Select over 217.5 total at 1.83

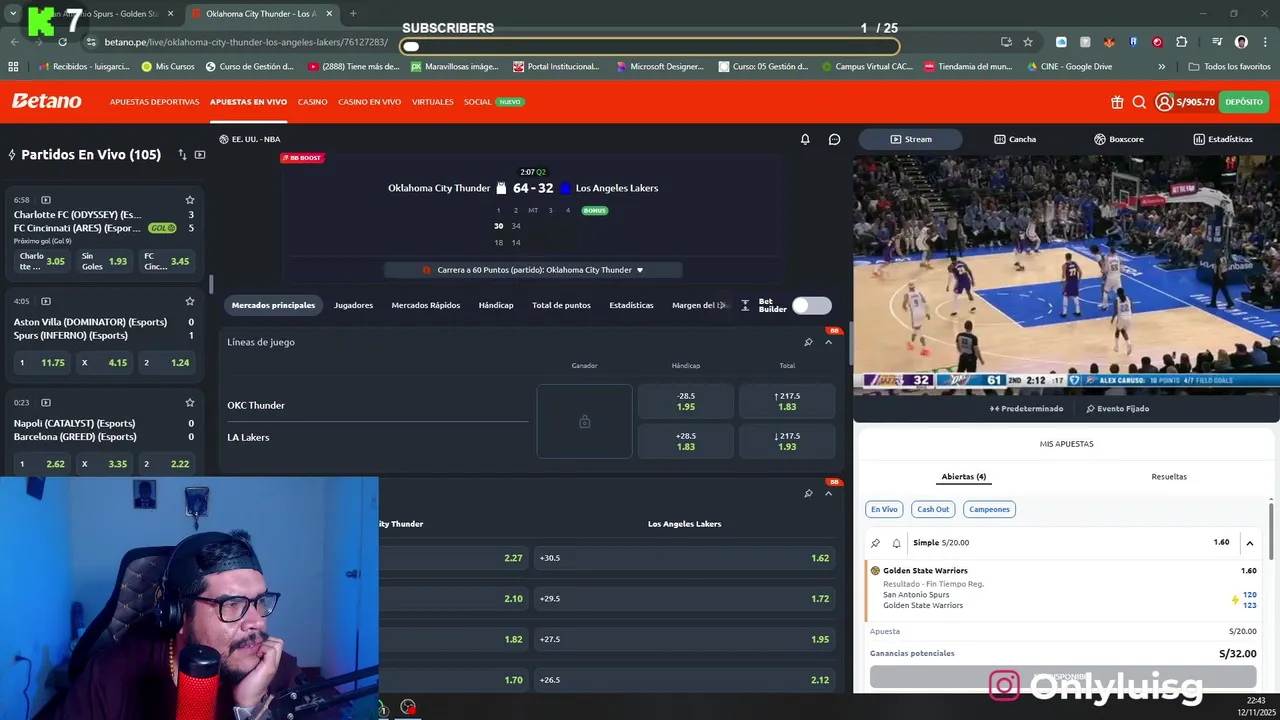[787, 401]
